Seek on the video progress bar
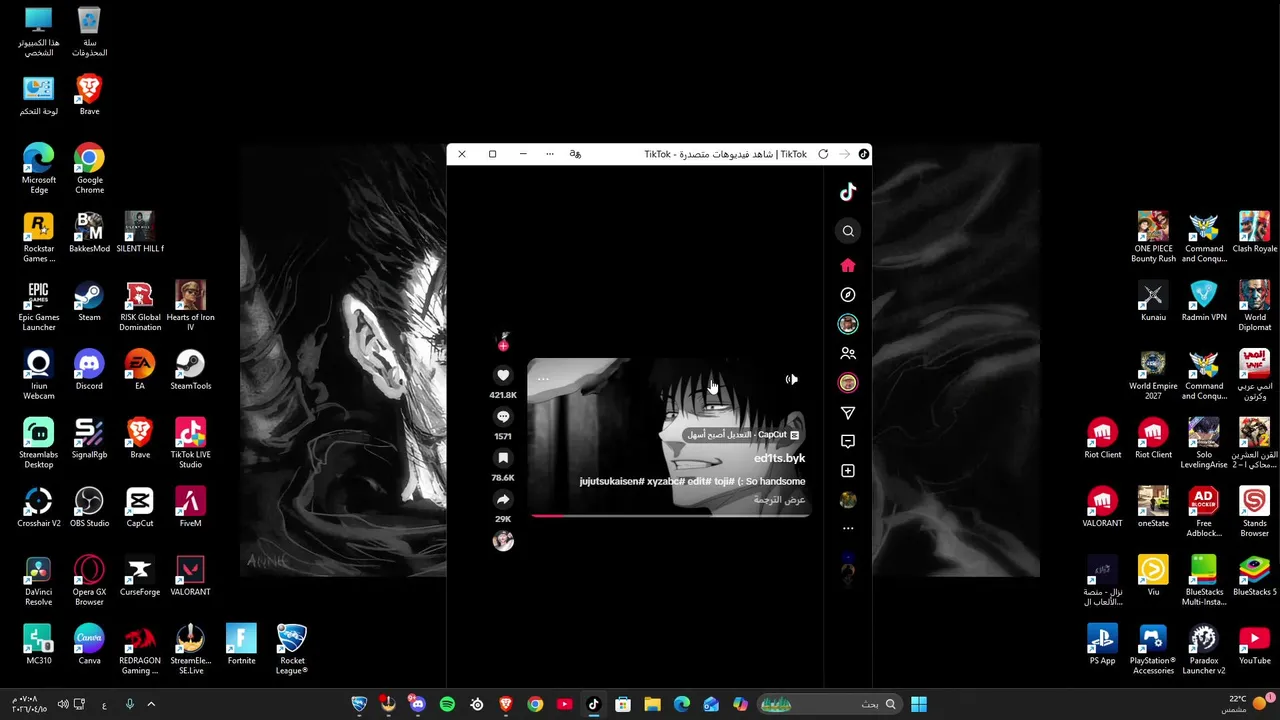Viewport: 1280px width, 720px height. click(669, 515)
